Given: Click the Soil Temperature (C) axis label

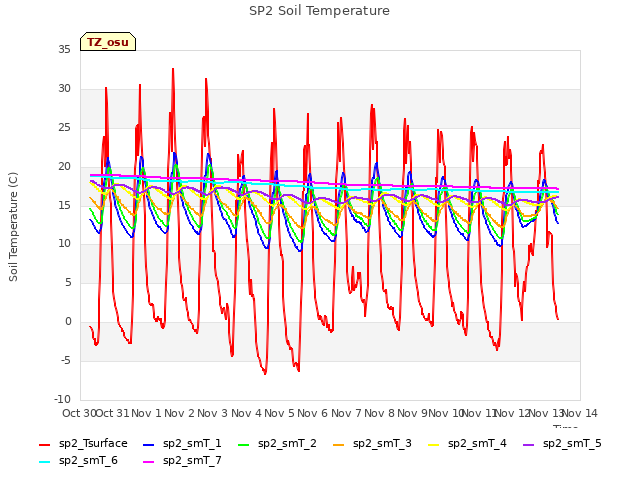Looking at the screenshot, I should pyautogui.click(x=13, y=227).
